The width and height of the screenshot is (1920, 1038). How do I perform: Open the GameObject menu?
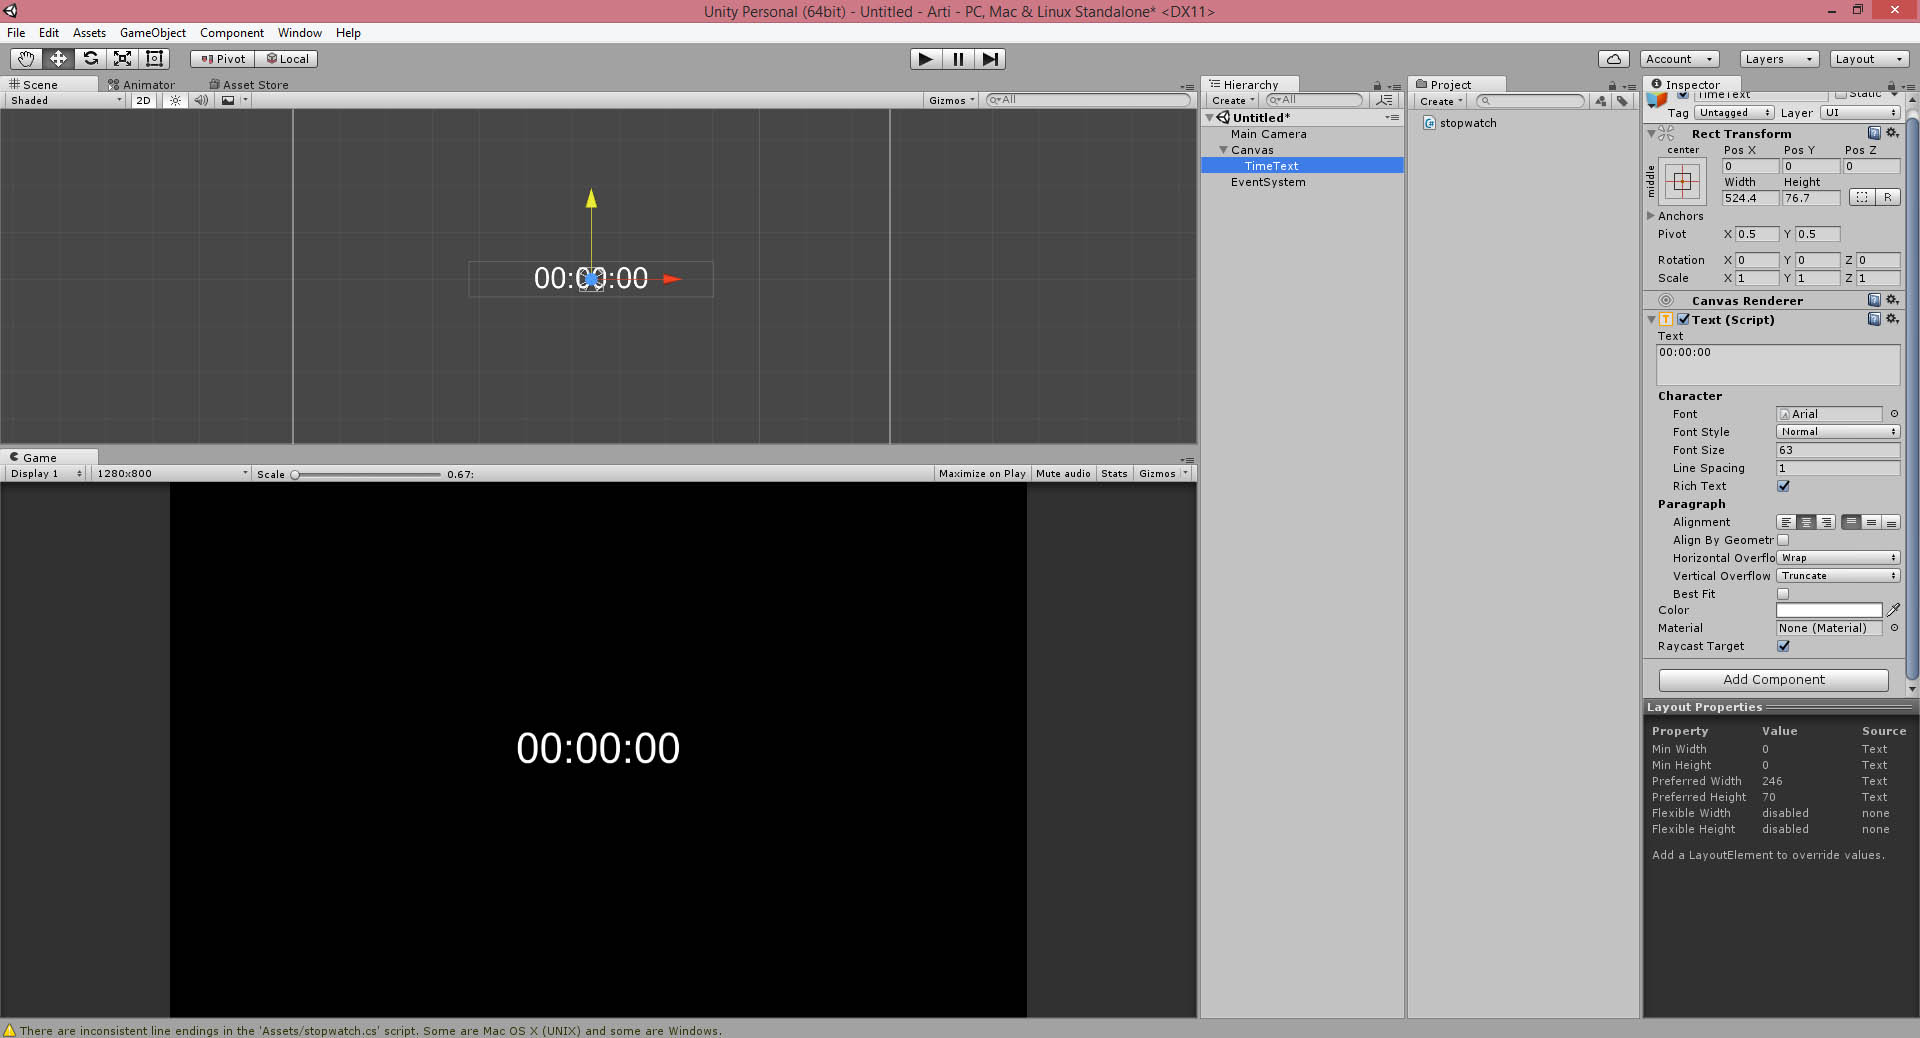[x=153, y=33]
